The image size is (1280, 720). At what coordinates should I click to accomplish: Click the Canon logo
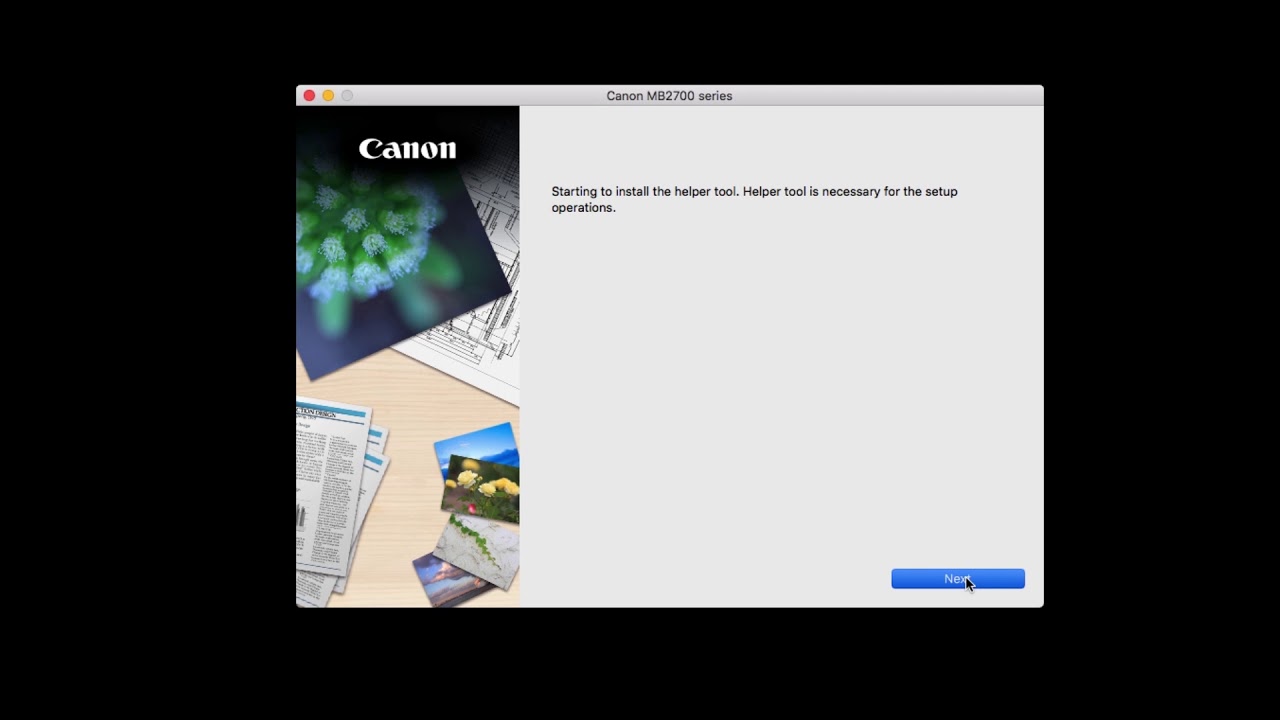[407, 149]
